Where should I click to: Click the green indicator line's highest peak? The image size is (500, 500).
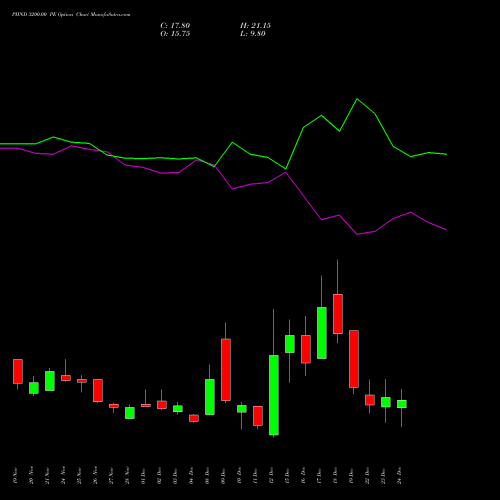point(357,99)
